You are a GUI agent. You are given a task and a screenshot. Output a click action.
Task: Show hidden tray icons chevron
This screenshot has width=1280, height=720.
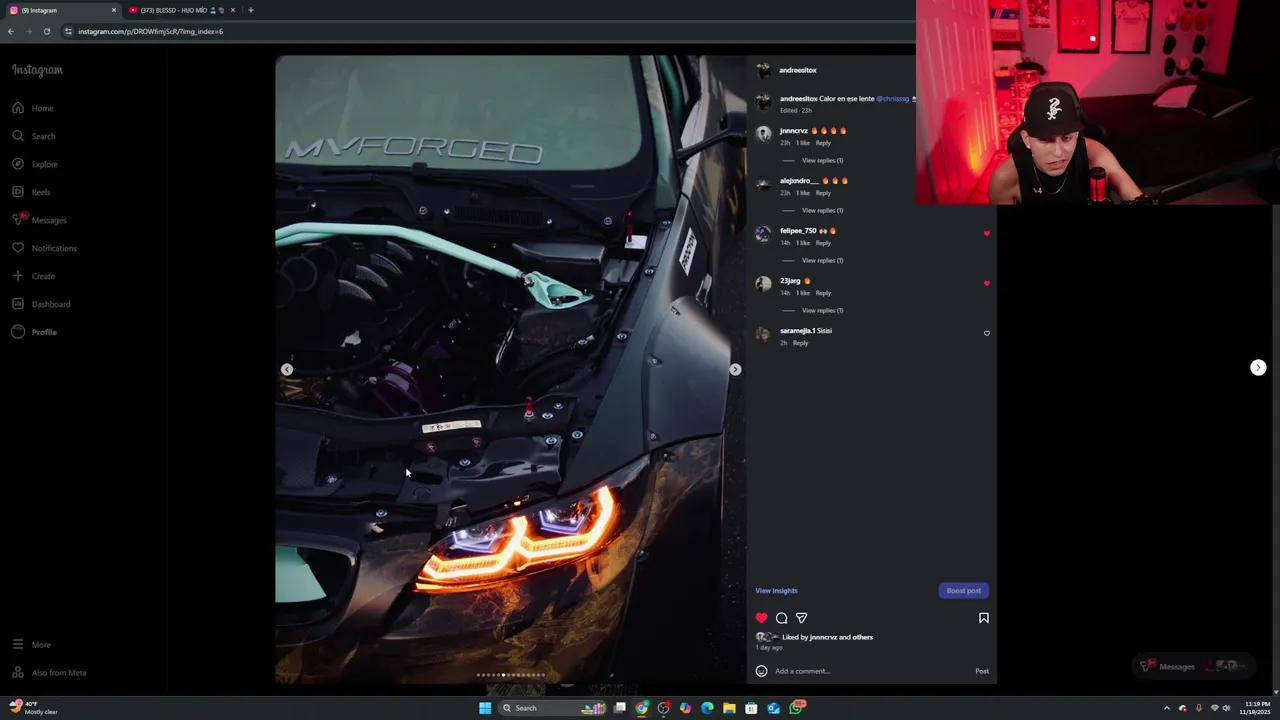click(1166, 708)
